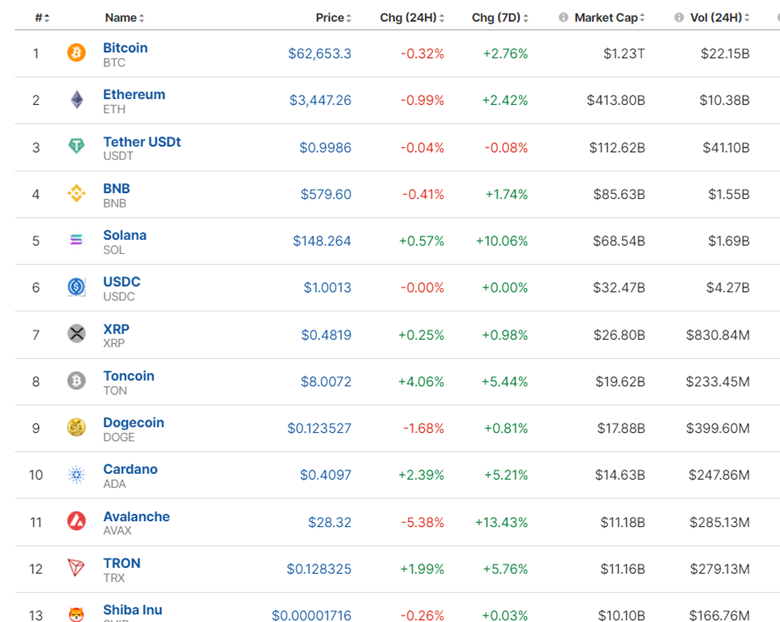Sort by Chg (7D) column
Image resolution: width=780 pixels, height=622 pixels.
point(500,18)
